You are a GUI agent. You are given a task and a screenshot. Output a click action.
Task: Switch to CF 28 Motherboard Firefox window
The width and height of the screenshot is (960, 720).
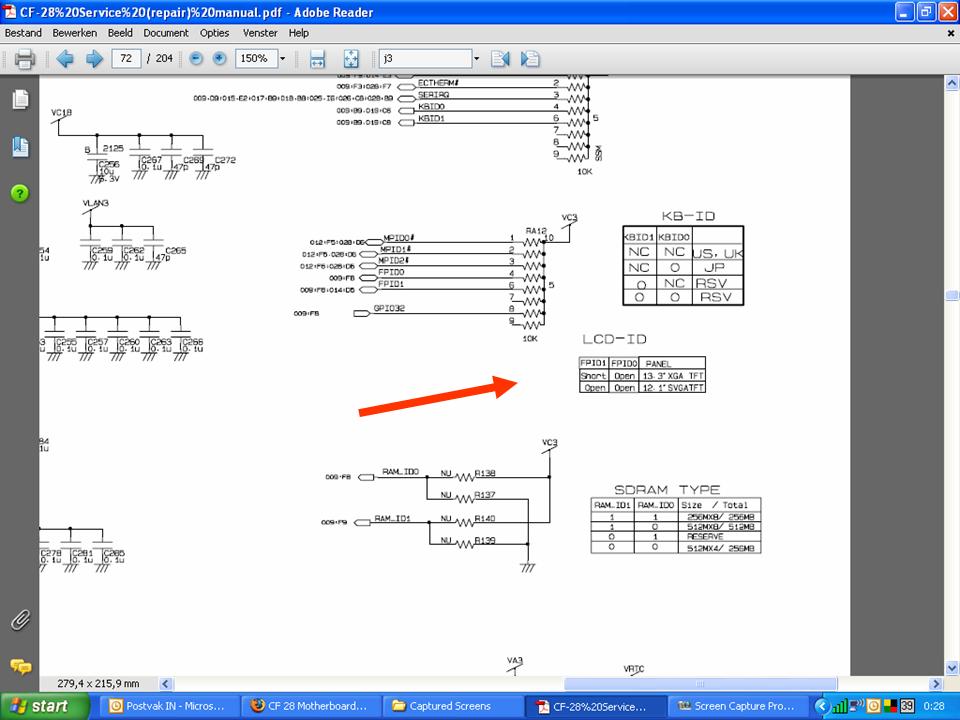311,706
